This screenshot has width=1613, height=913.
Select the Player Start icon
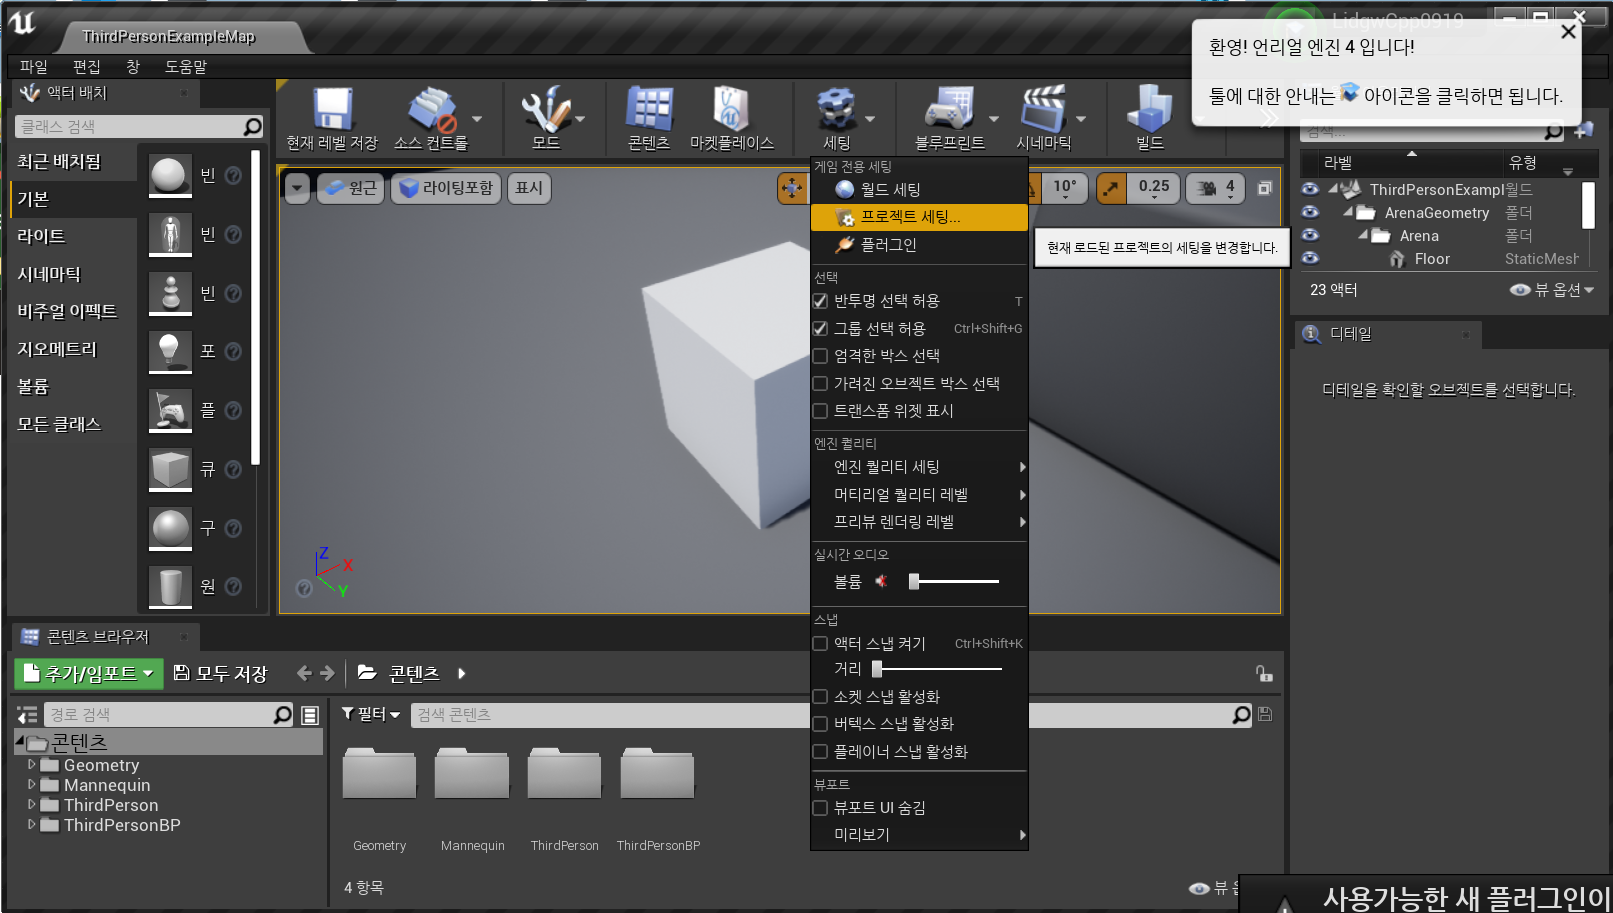coord(170,410)
